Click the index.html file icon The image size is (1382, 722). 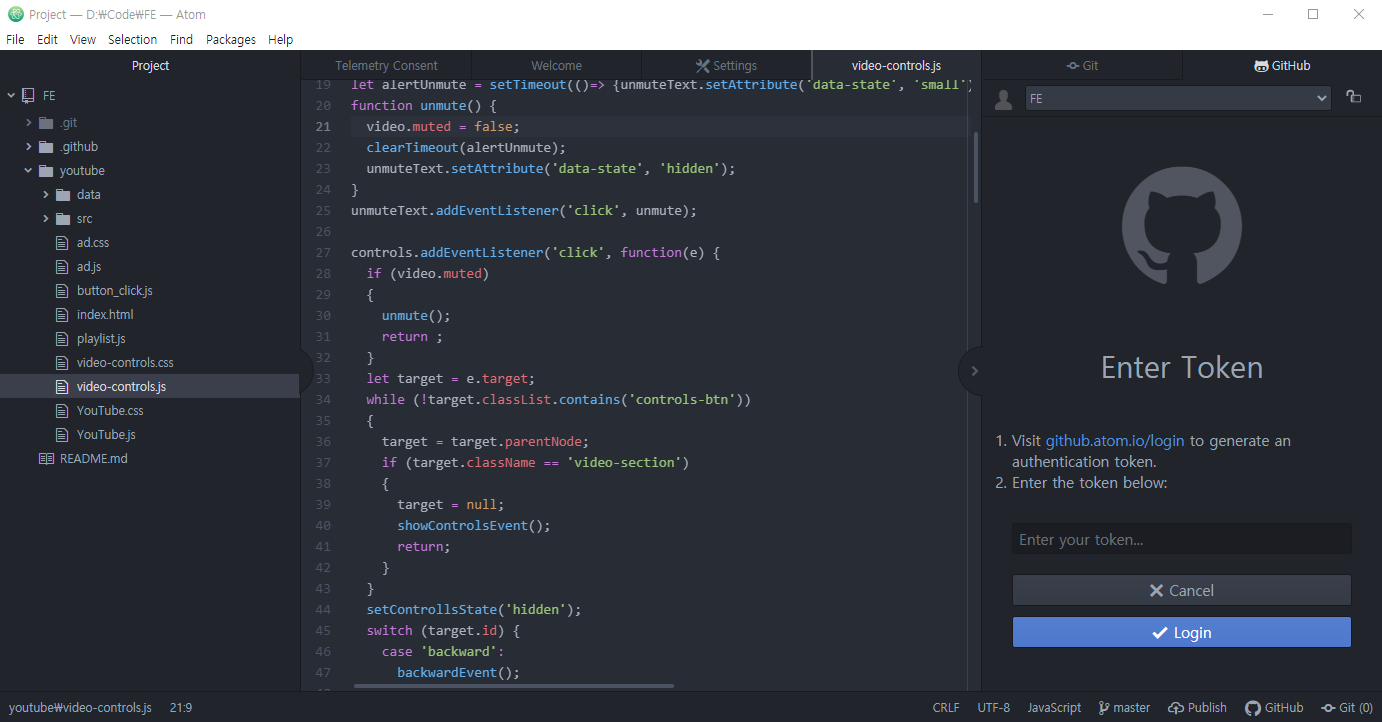pos(63,315)
